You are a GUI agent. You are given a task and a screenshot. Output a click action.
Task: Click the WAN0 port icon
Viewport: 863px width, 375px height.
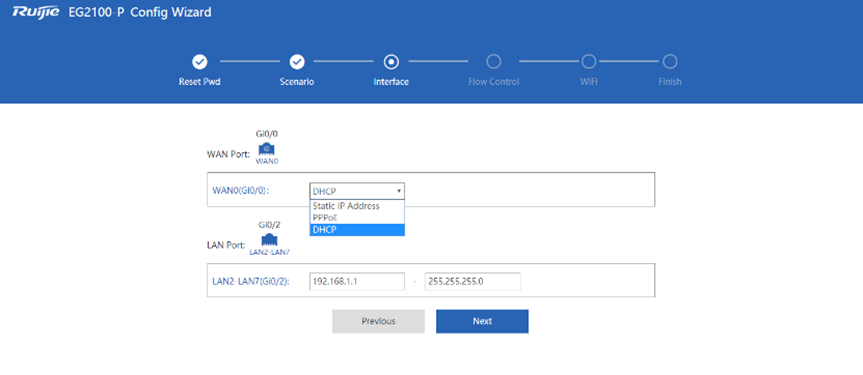point(267,149)
